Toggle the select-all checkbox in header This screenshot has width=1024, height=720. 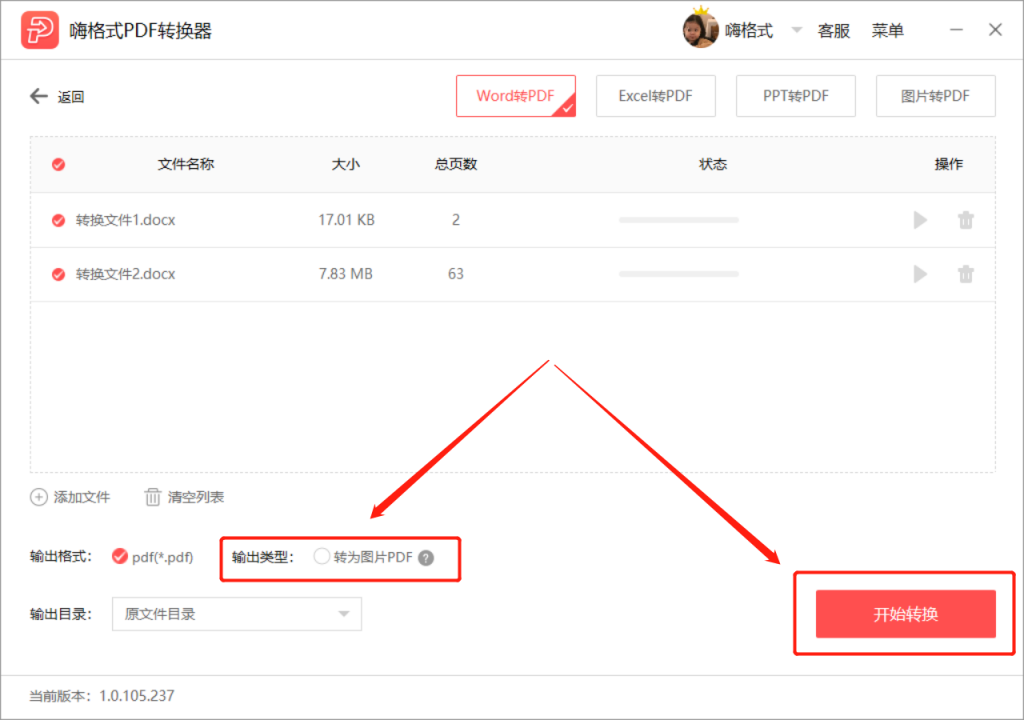coord(59,165)
